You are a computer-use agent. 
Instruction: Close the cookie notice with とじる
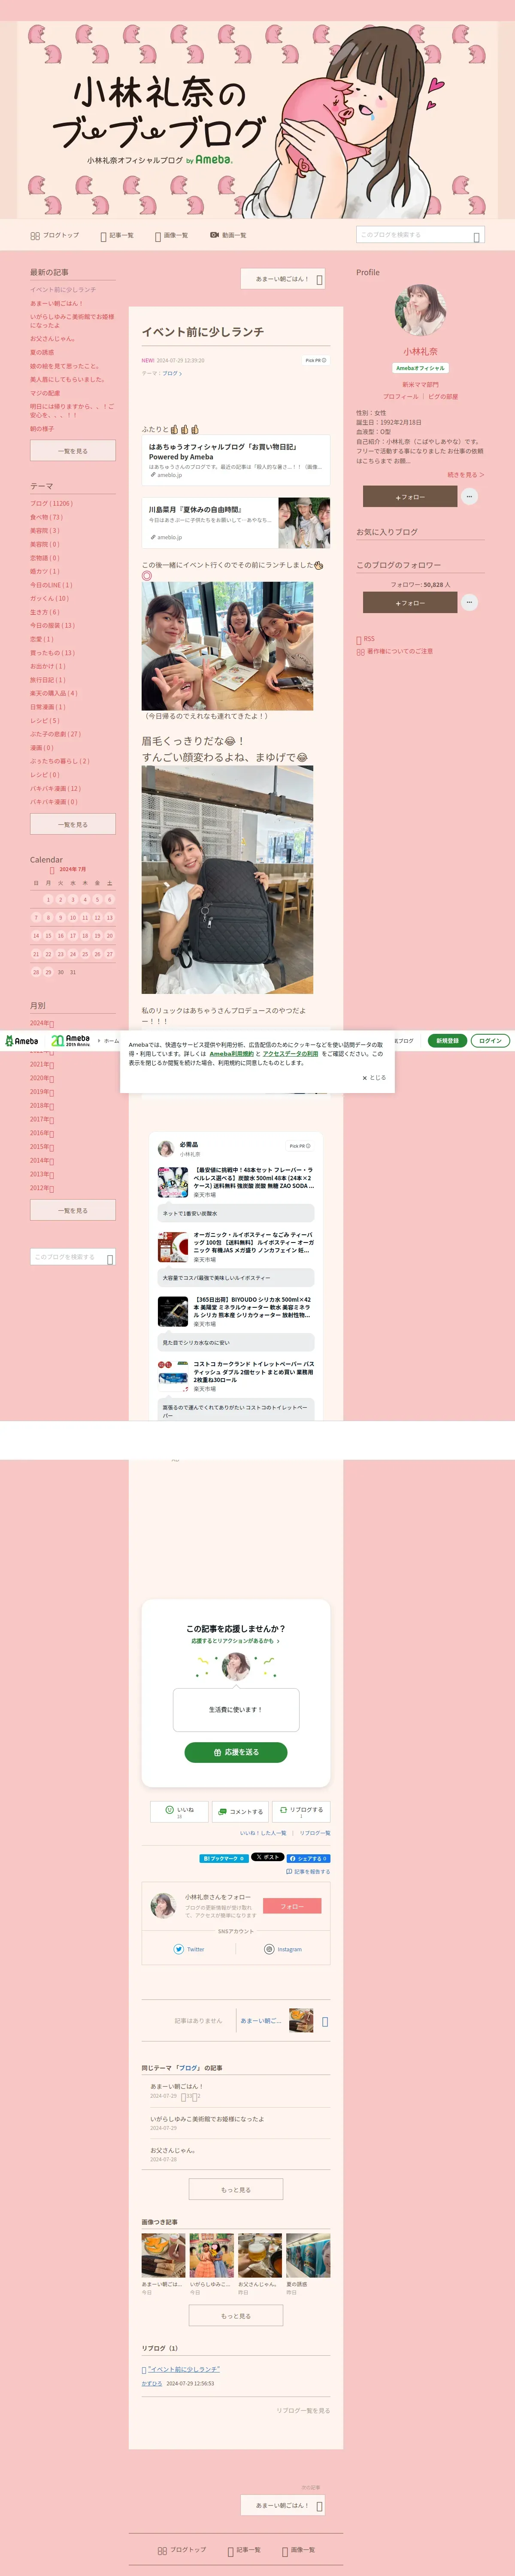373,1078
